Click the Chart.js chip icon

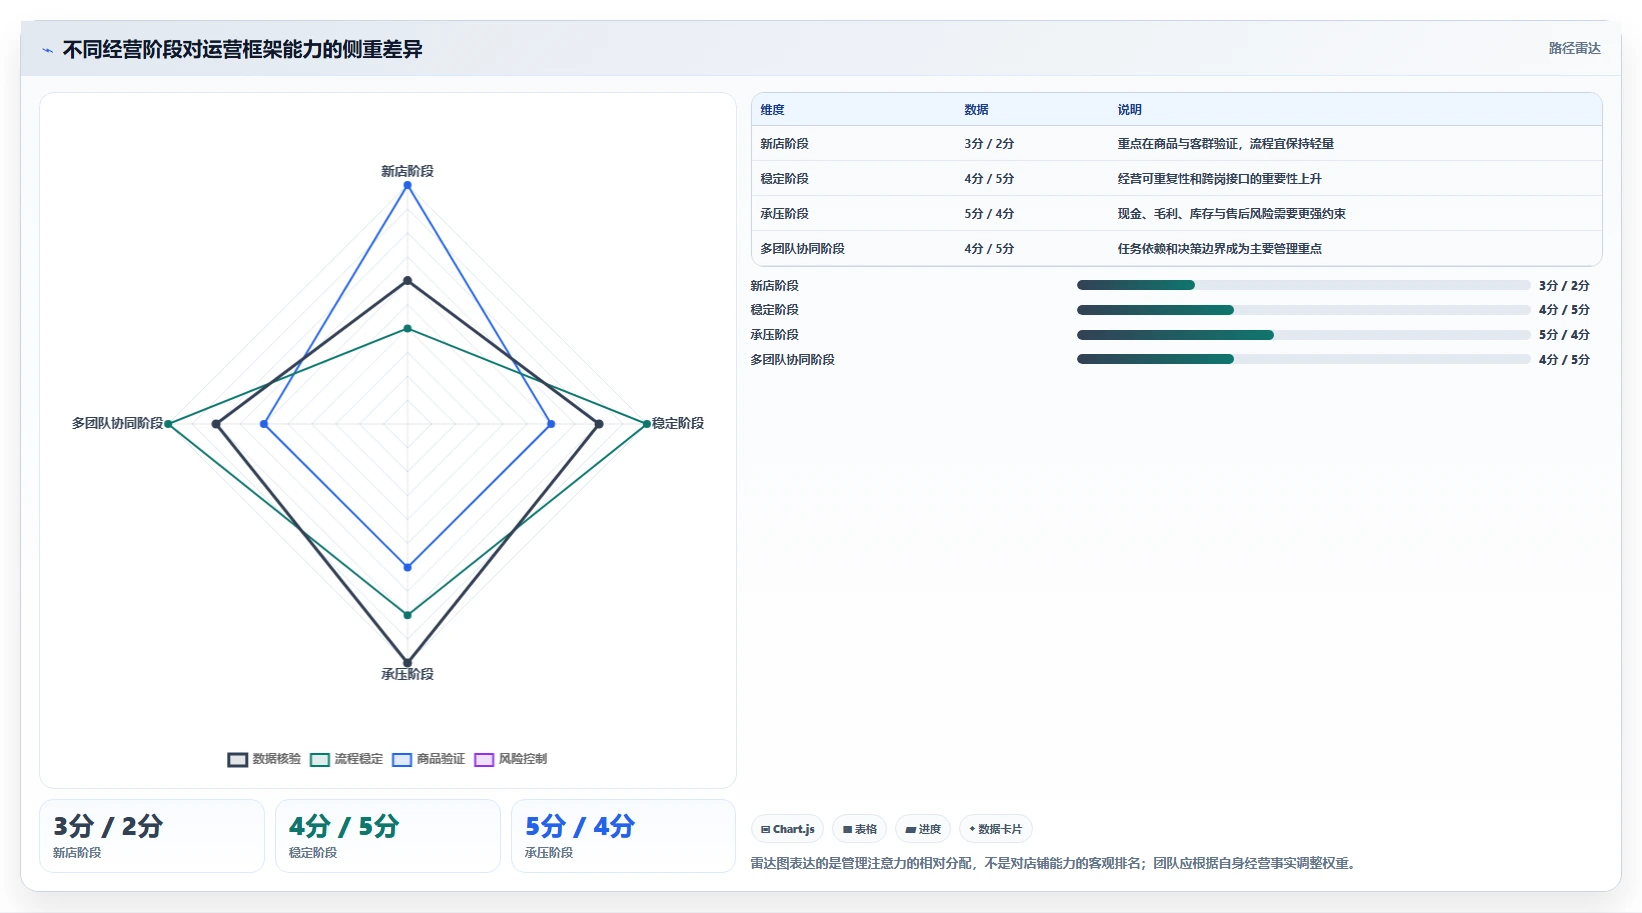pos(765,829)
